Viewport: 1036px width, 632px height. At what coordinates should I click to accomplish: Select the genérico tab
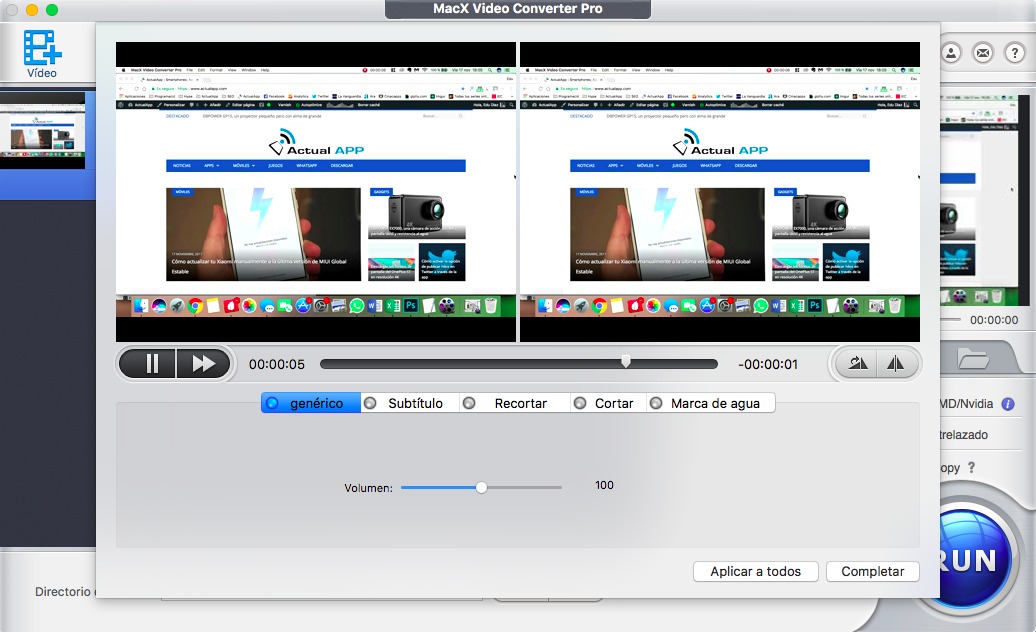pos(311,403)
